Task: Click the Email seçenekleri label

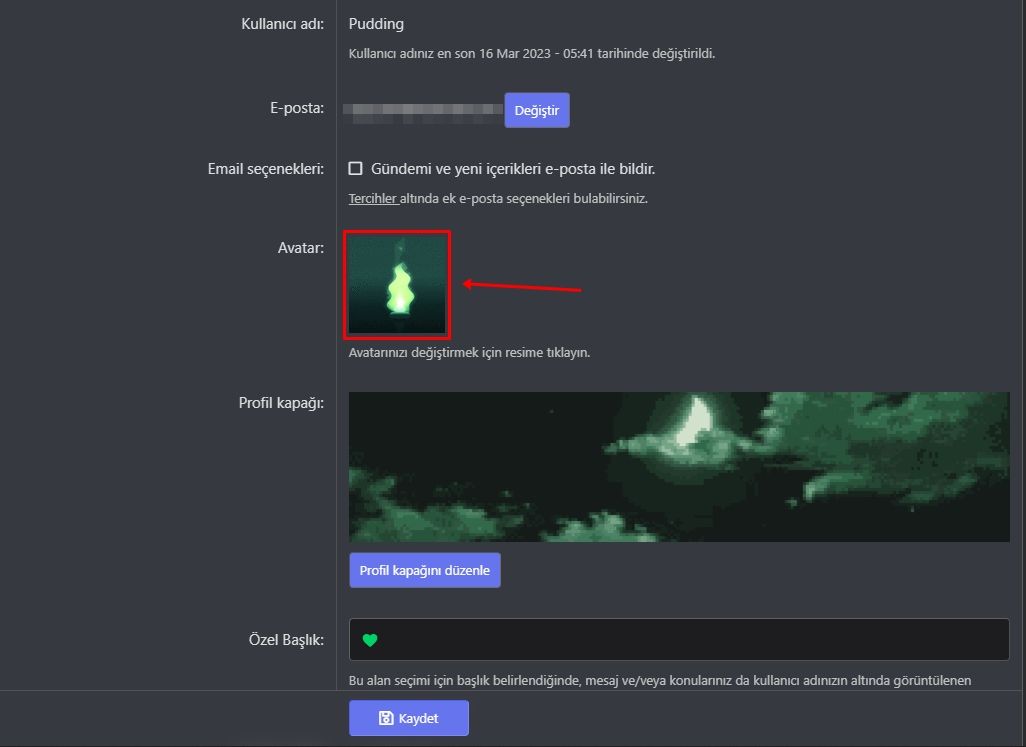Action: pyautogui.click(x=266, y=169)
